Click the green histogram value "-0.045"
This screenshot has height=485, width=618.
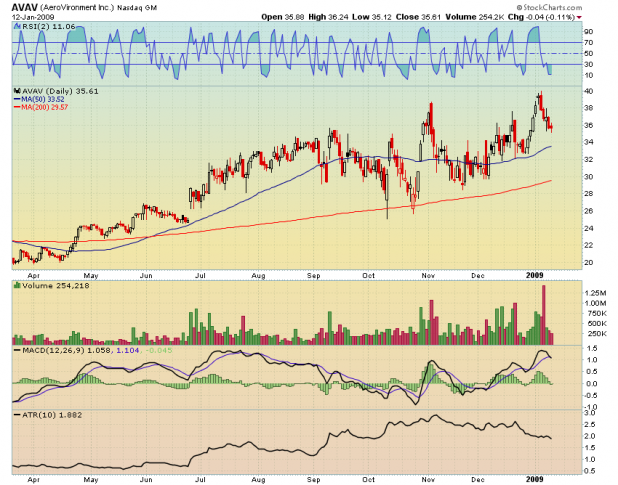coord(159,350)
